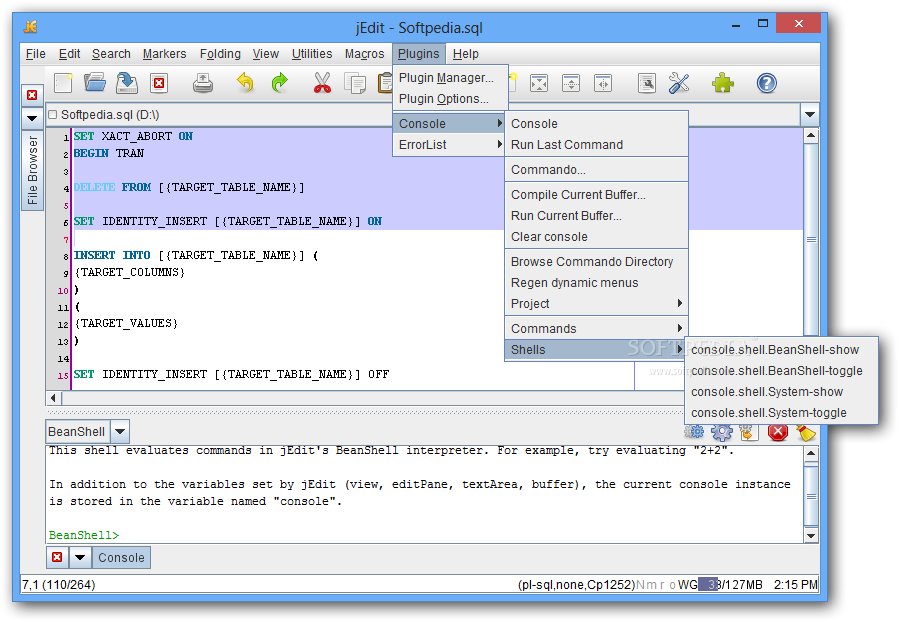This screenshot has width=899, height=622.
Task: Select Commando... in the Console submenu
Action: (596, 170)
